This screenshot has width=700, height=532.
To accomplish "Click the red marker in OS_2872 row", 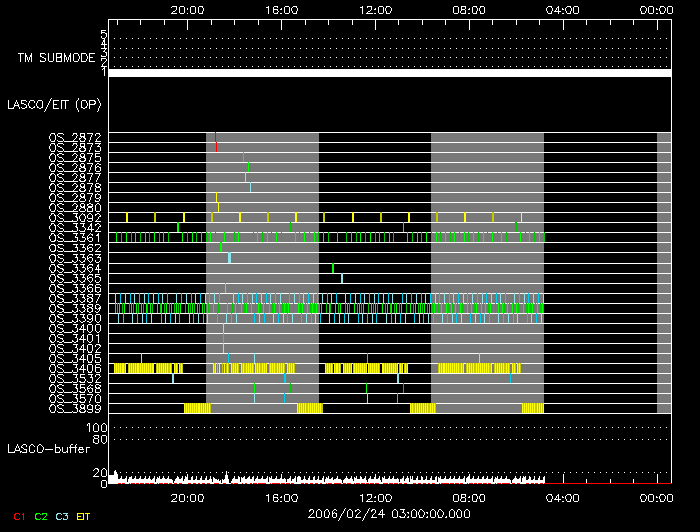I will (216, 137).
